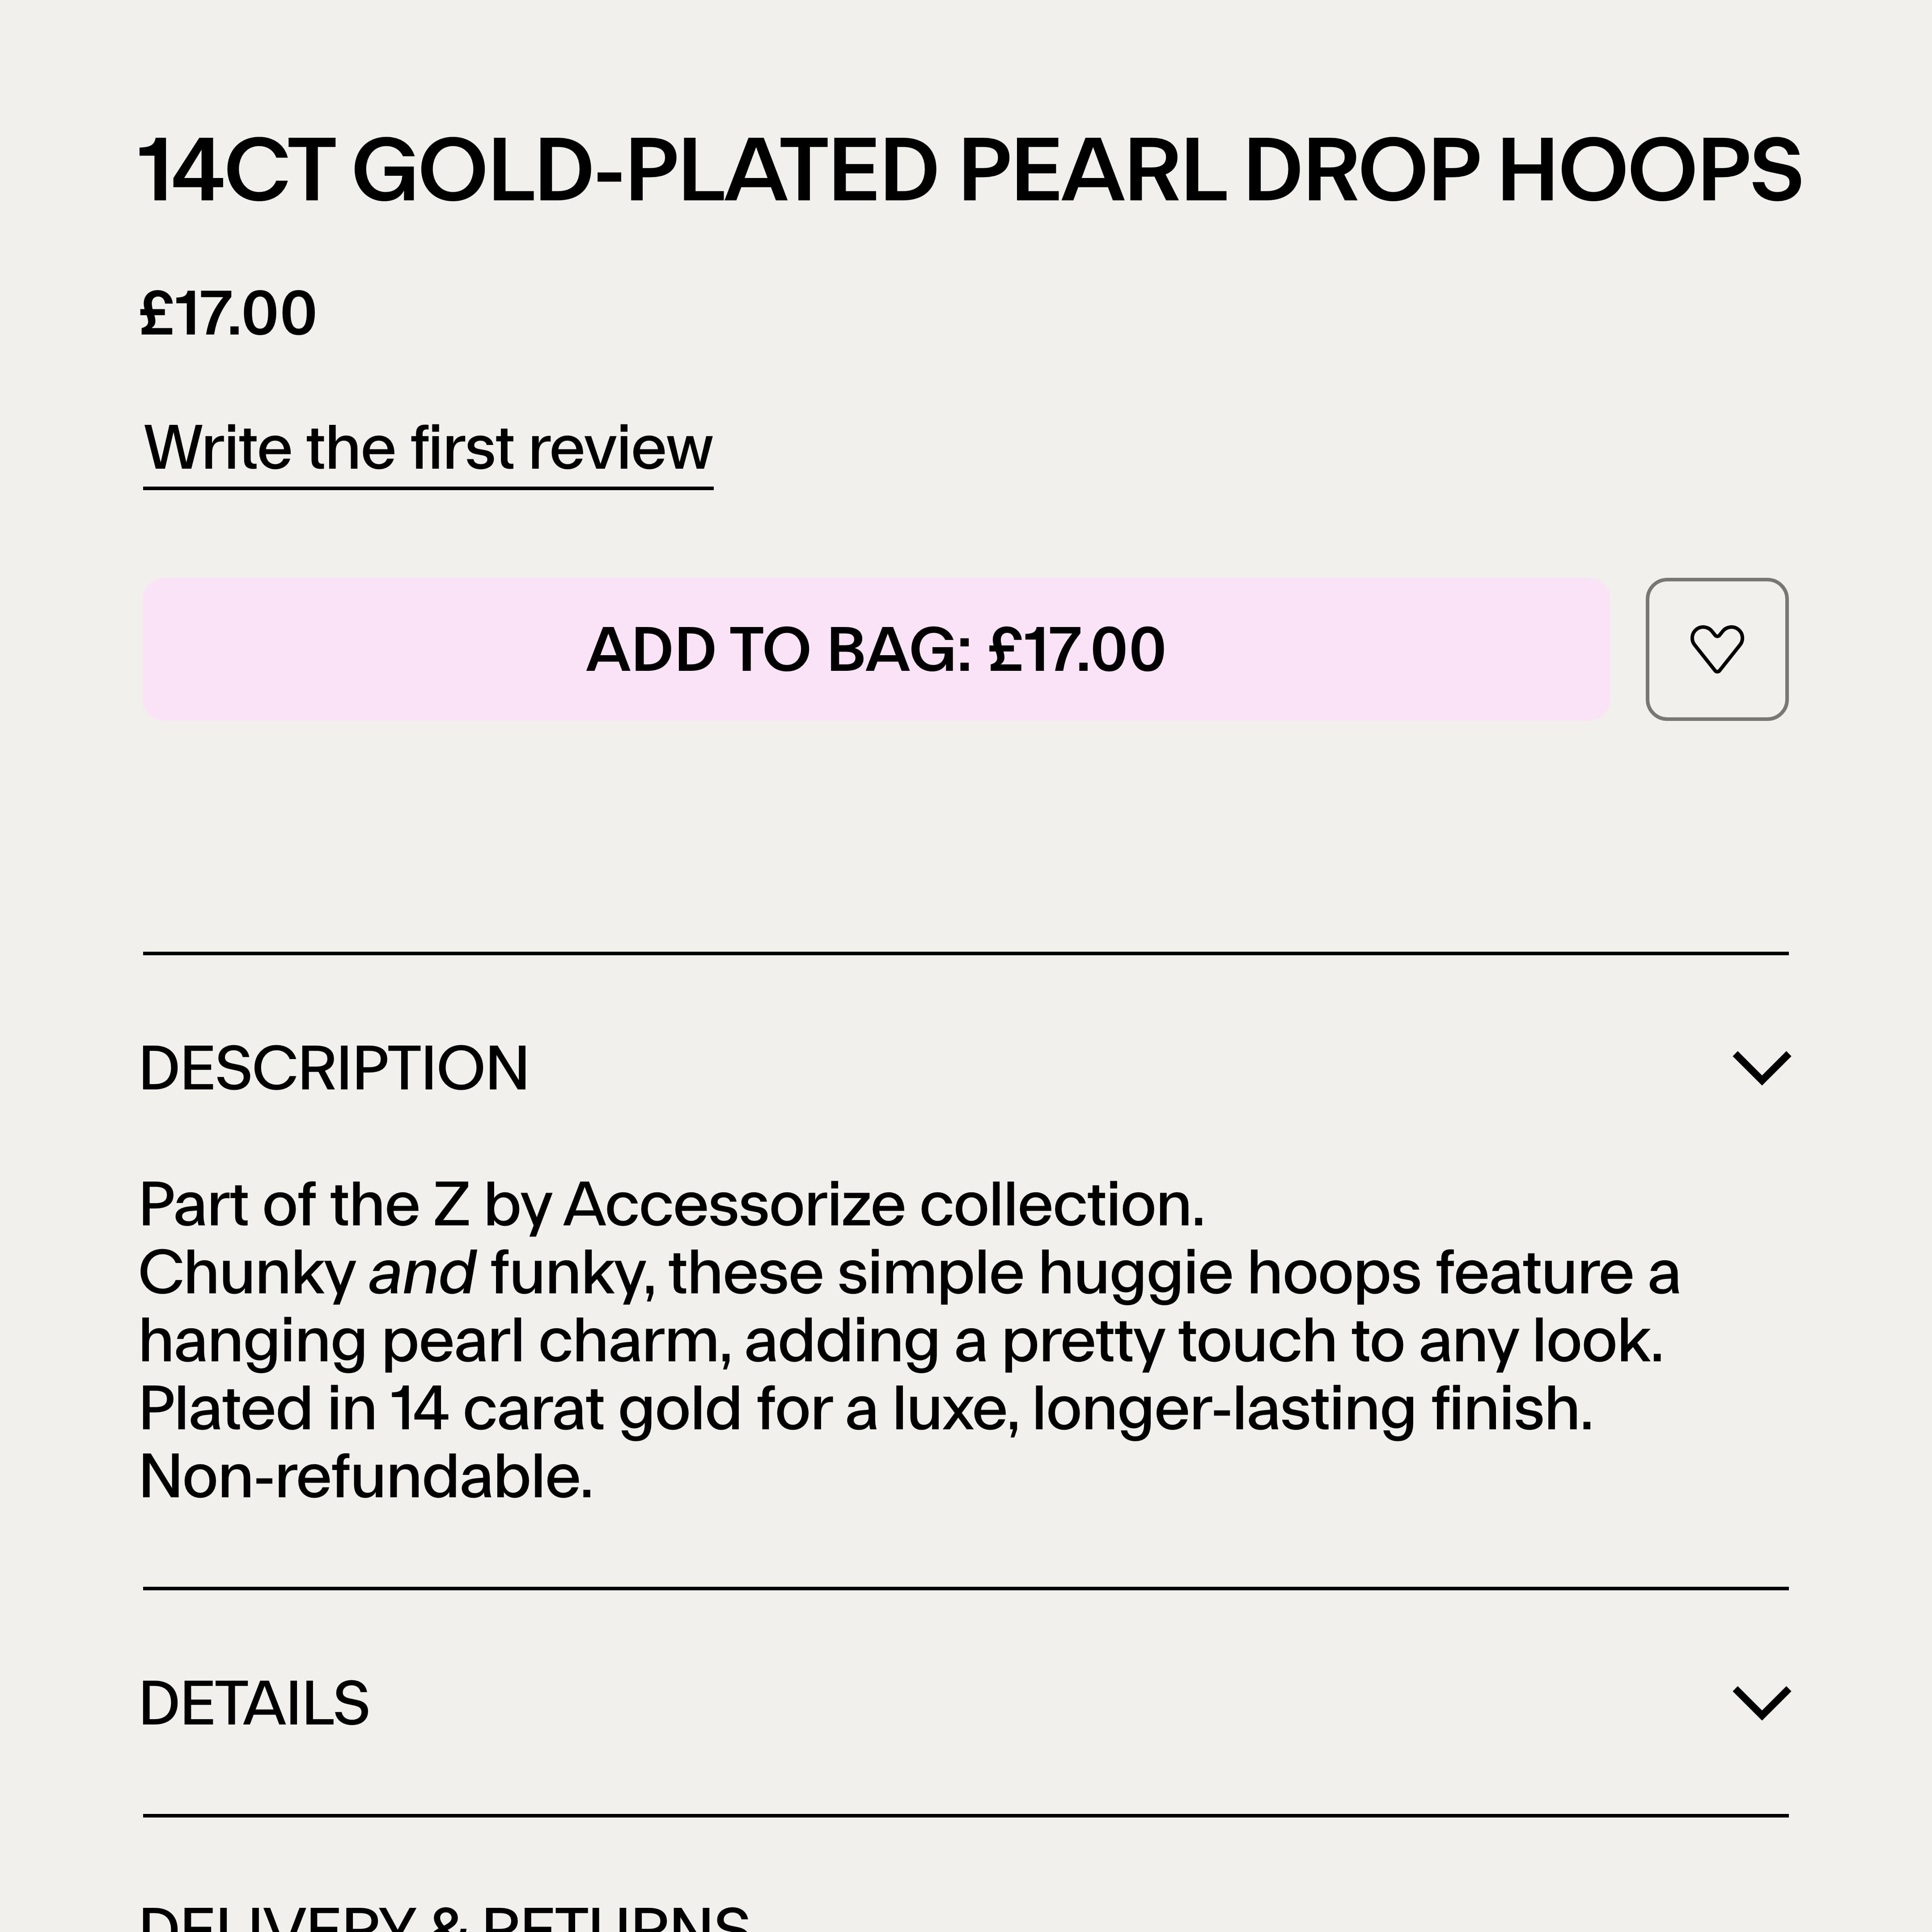
Task: Click the word review in the review link
Action: click(x=620, y=448)
